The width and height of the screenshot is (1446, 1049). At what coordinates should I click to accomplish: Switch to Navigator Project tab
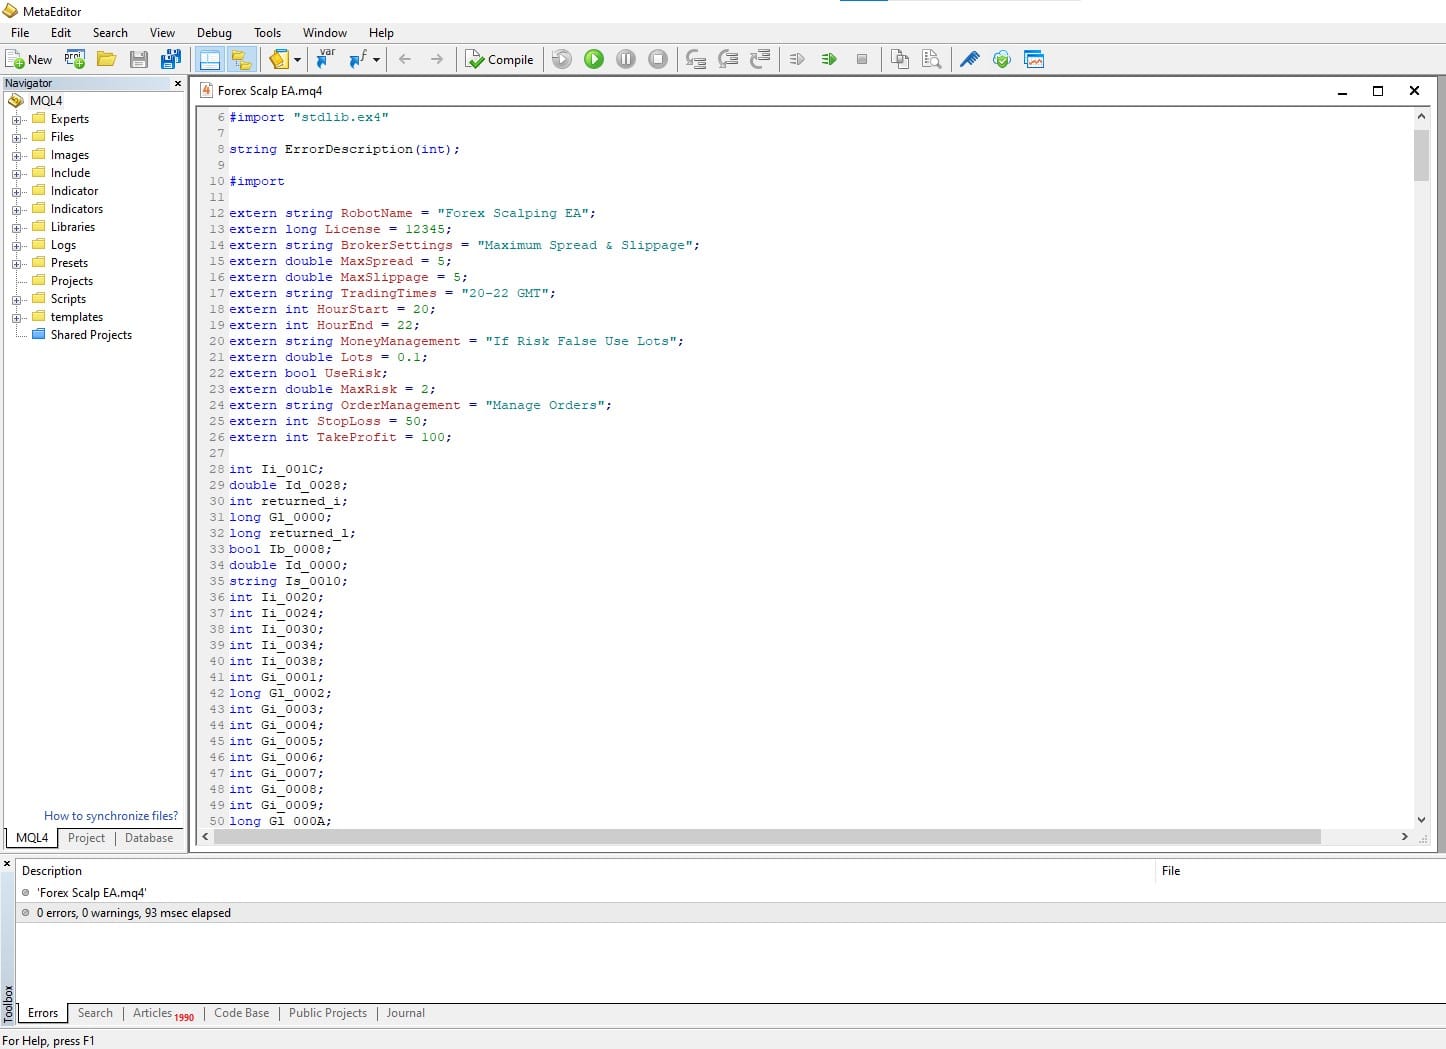click(x=86, y=838)
